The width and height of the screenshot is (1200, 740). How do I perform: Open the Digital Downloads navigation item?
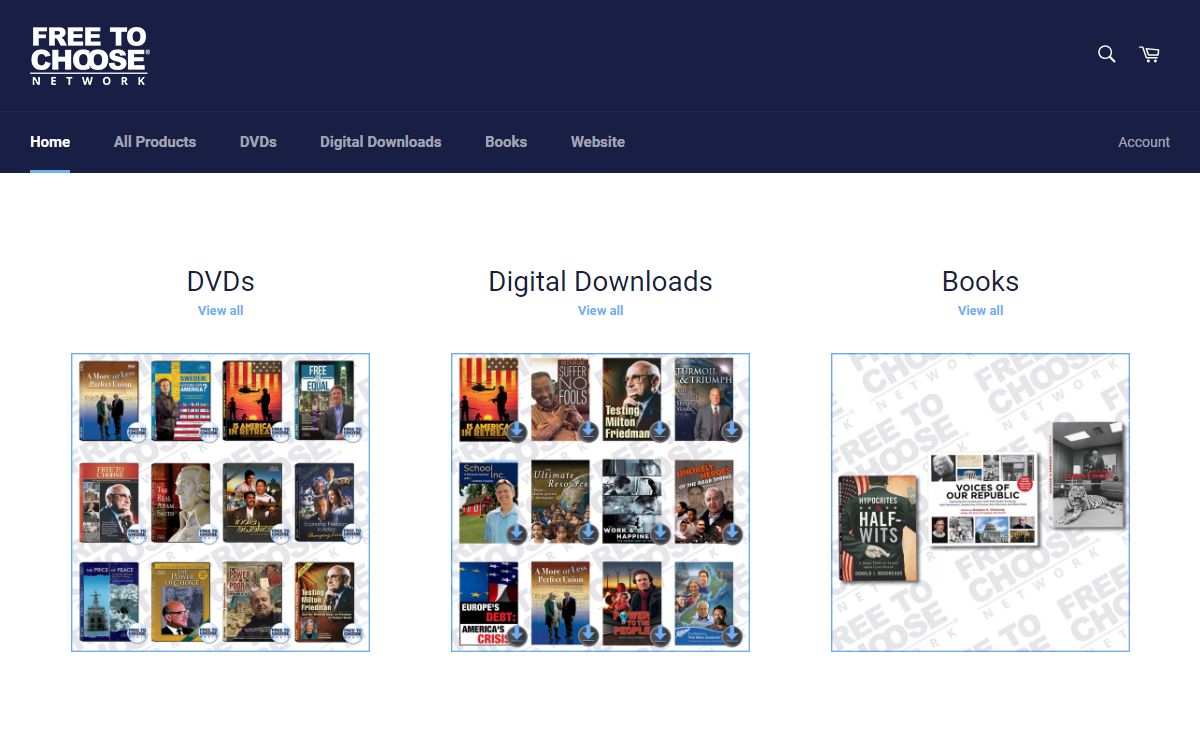[381, 142]
